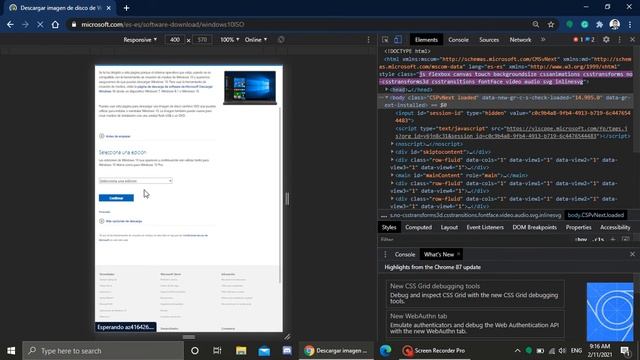Close the What's New tab
Image resolution: width=640 pixels, height=360 pixels.
tap(458, 254)
